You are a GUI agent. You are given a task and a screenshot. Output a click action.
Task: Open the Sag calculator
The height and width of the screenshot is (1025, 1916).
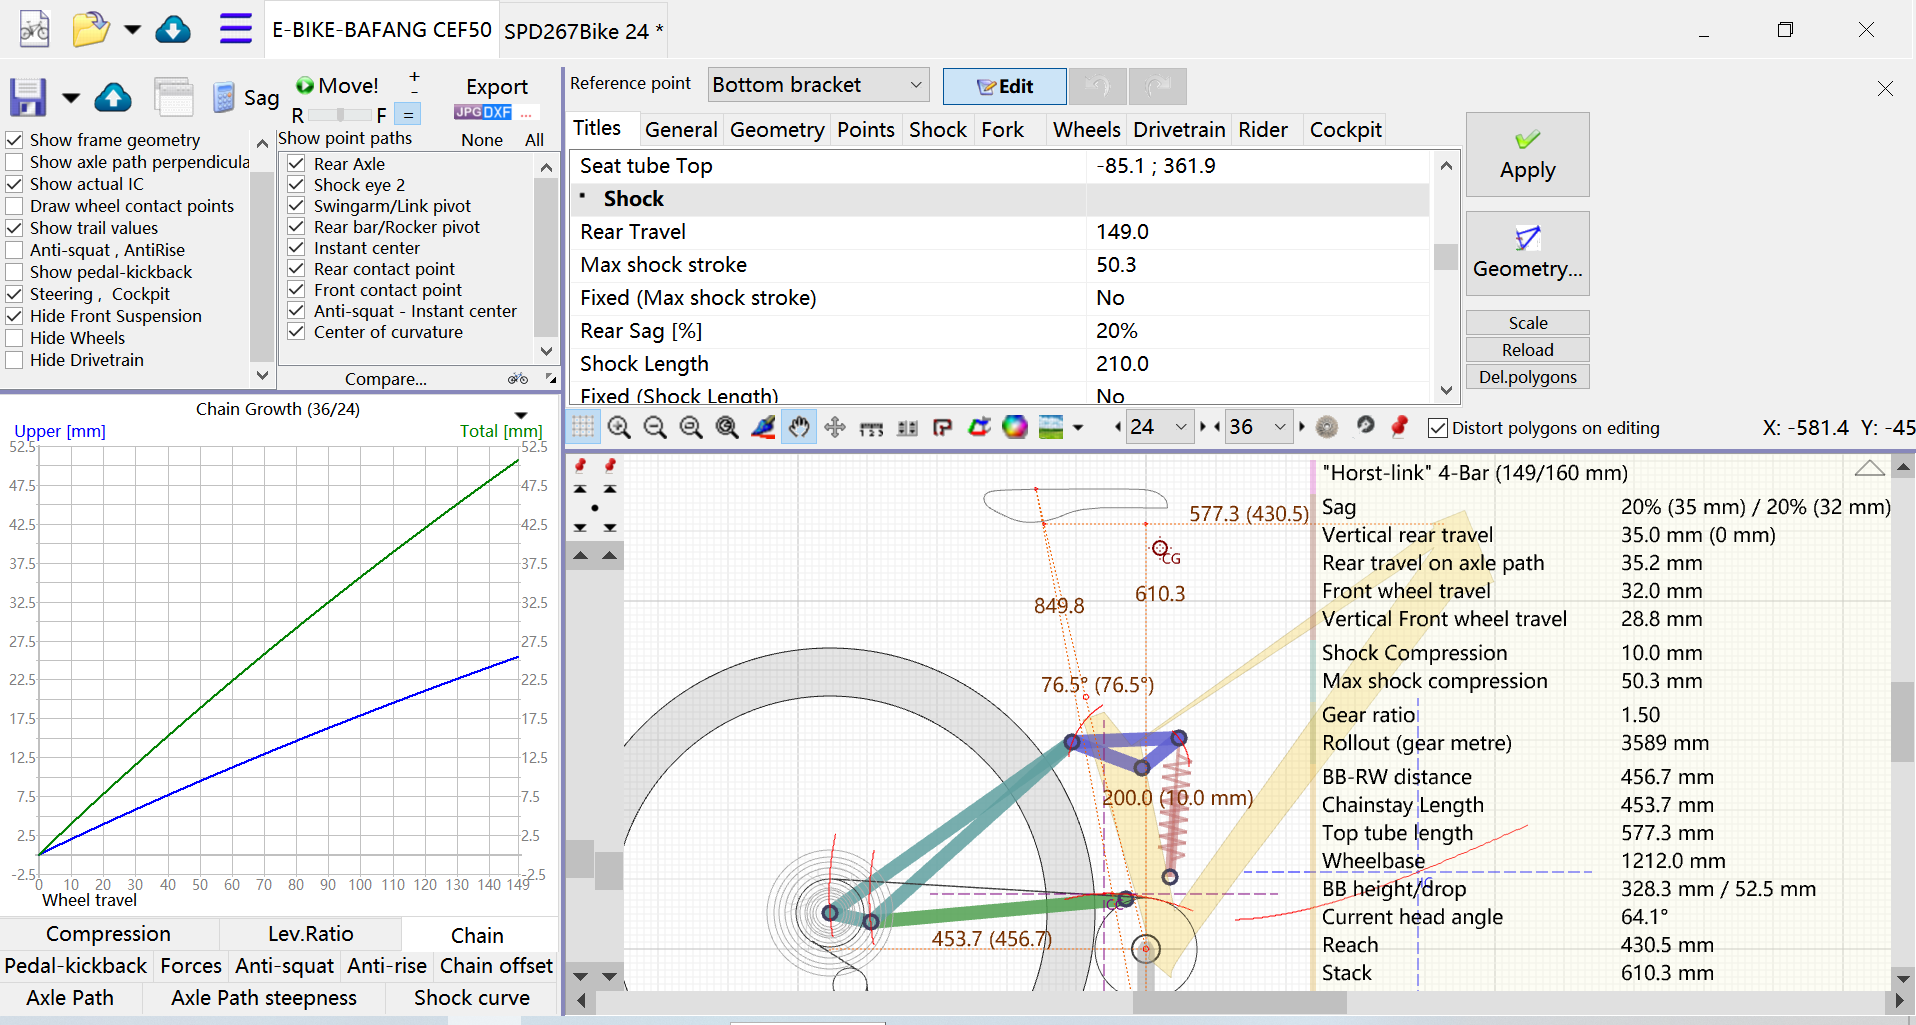[x=247, y=97]
